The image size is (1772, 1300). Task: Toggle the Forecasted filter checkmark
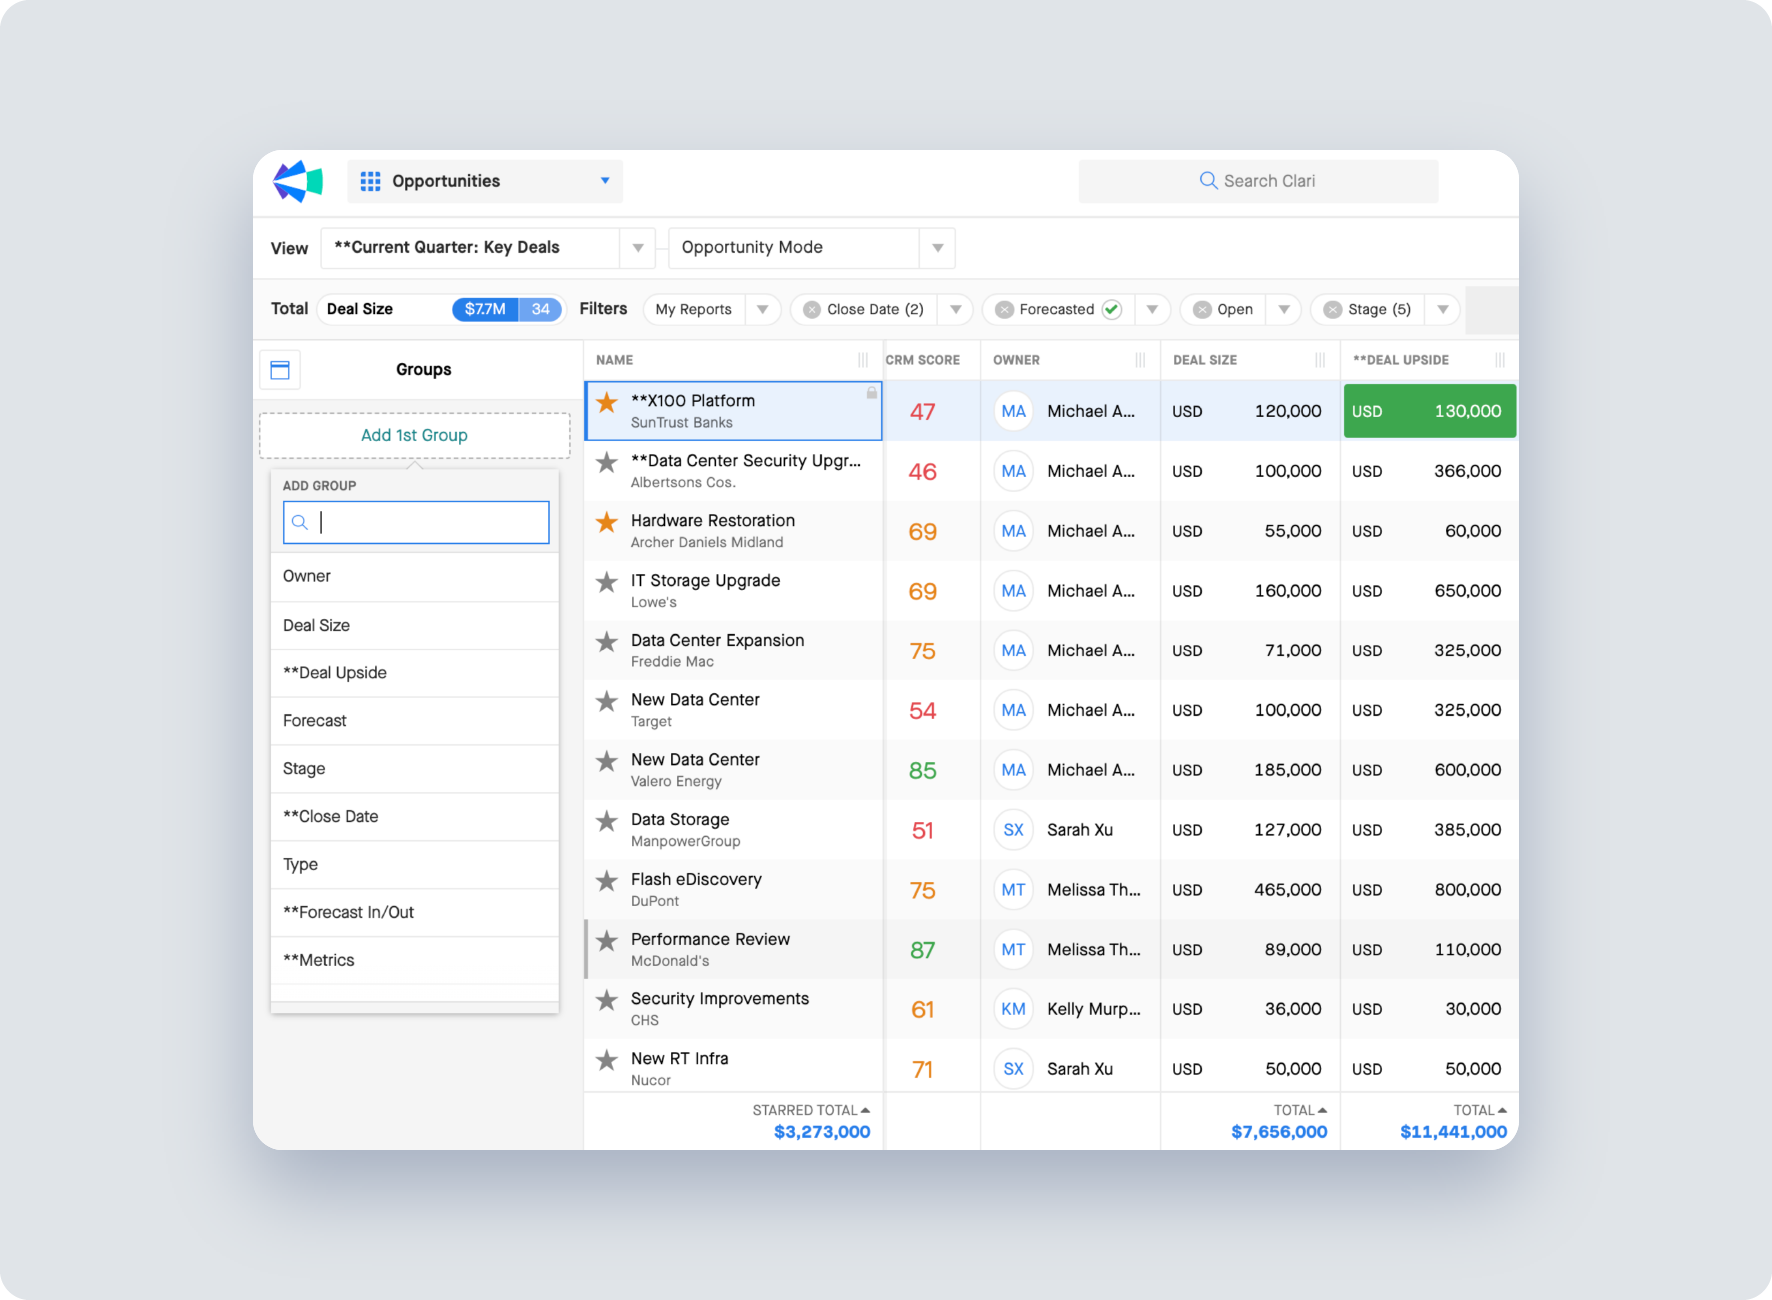coord(1112,309)
